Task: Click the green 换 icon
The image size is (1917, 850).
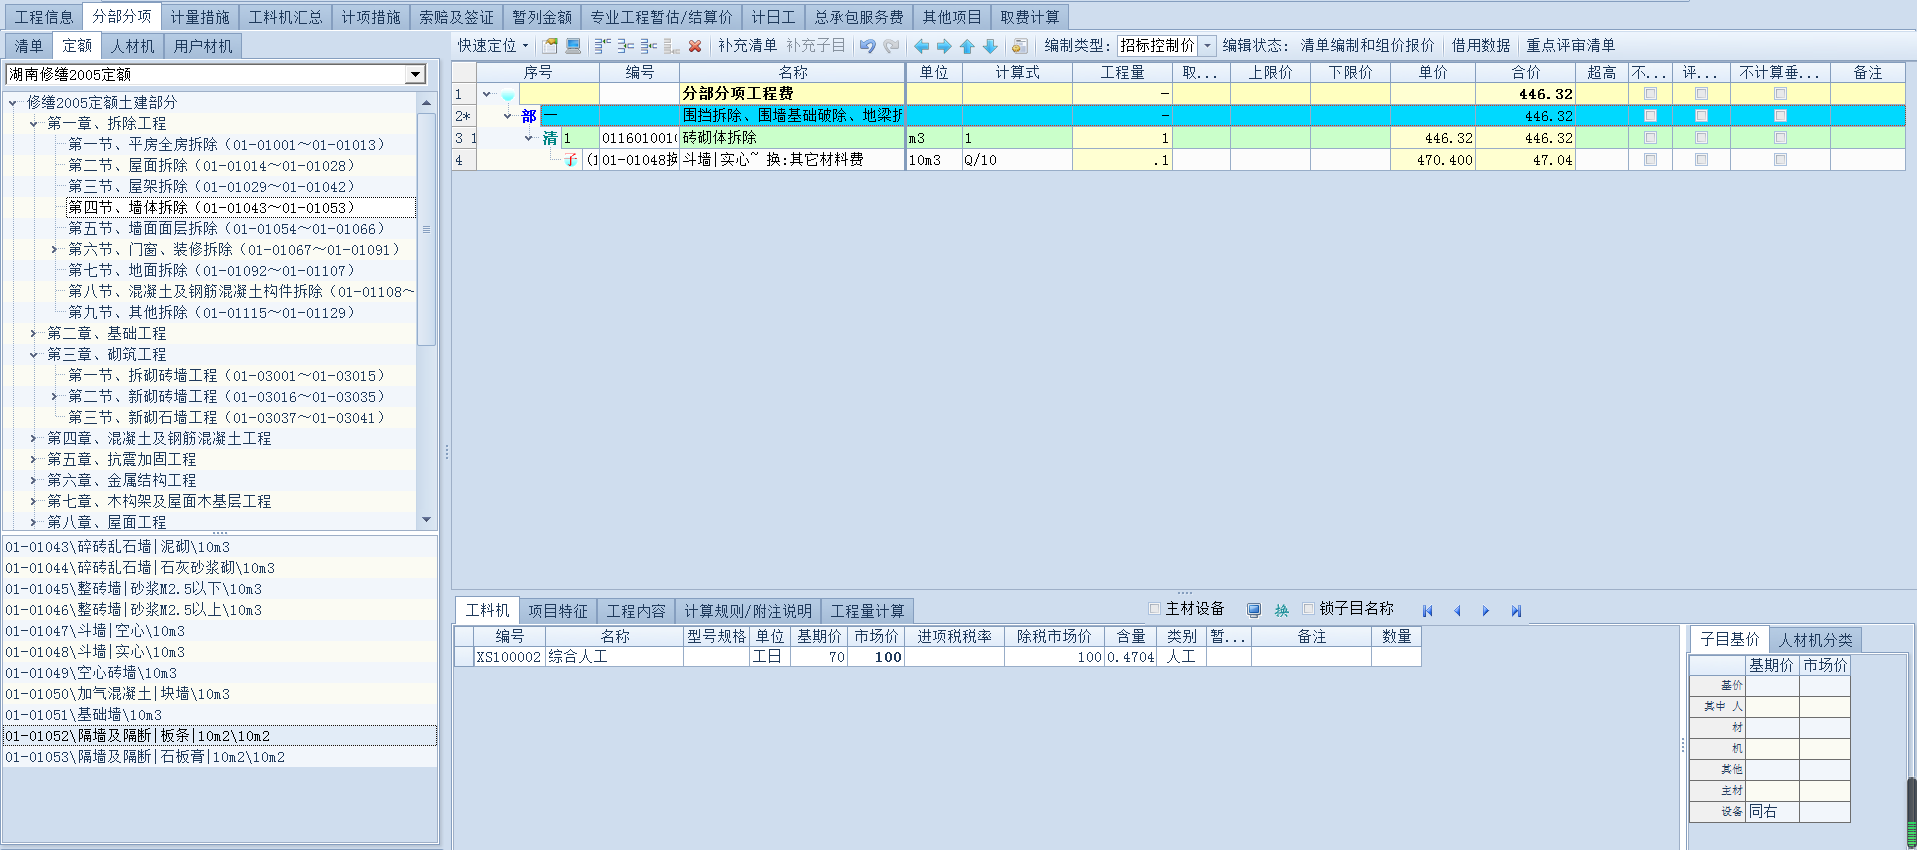Action: [x=1282, y=610]
